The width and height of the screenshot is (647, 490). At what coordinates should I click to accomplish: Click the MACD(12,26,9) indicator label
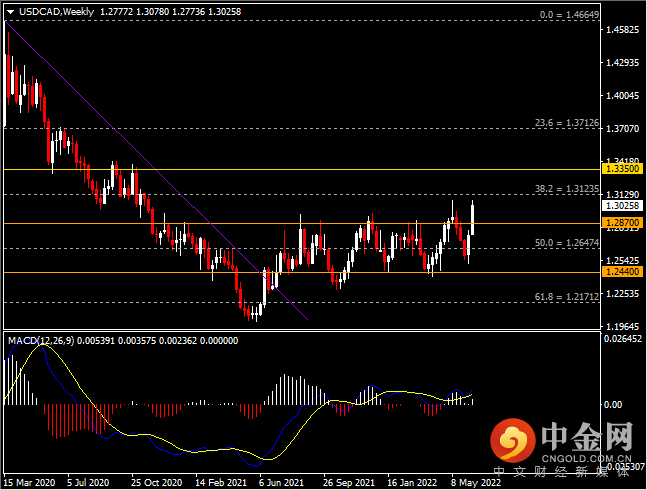[42, 341]
